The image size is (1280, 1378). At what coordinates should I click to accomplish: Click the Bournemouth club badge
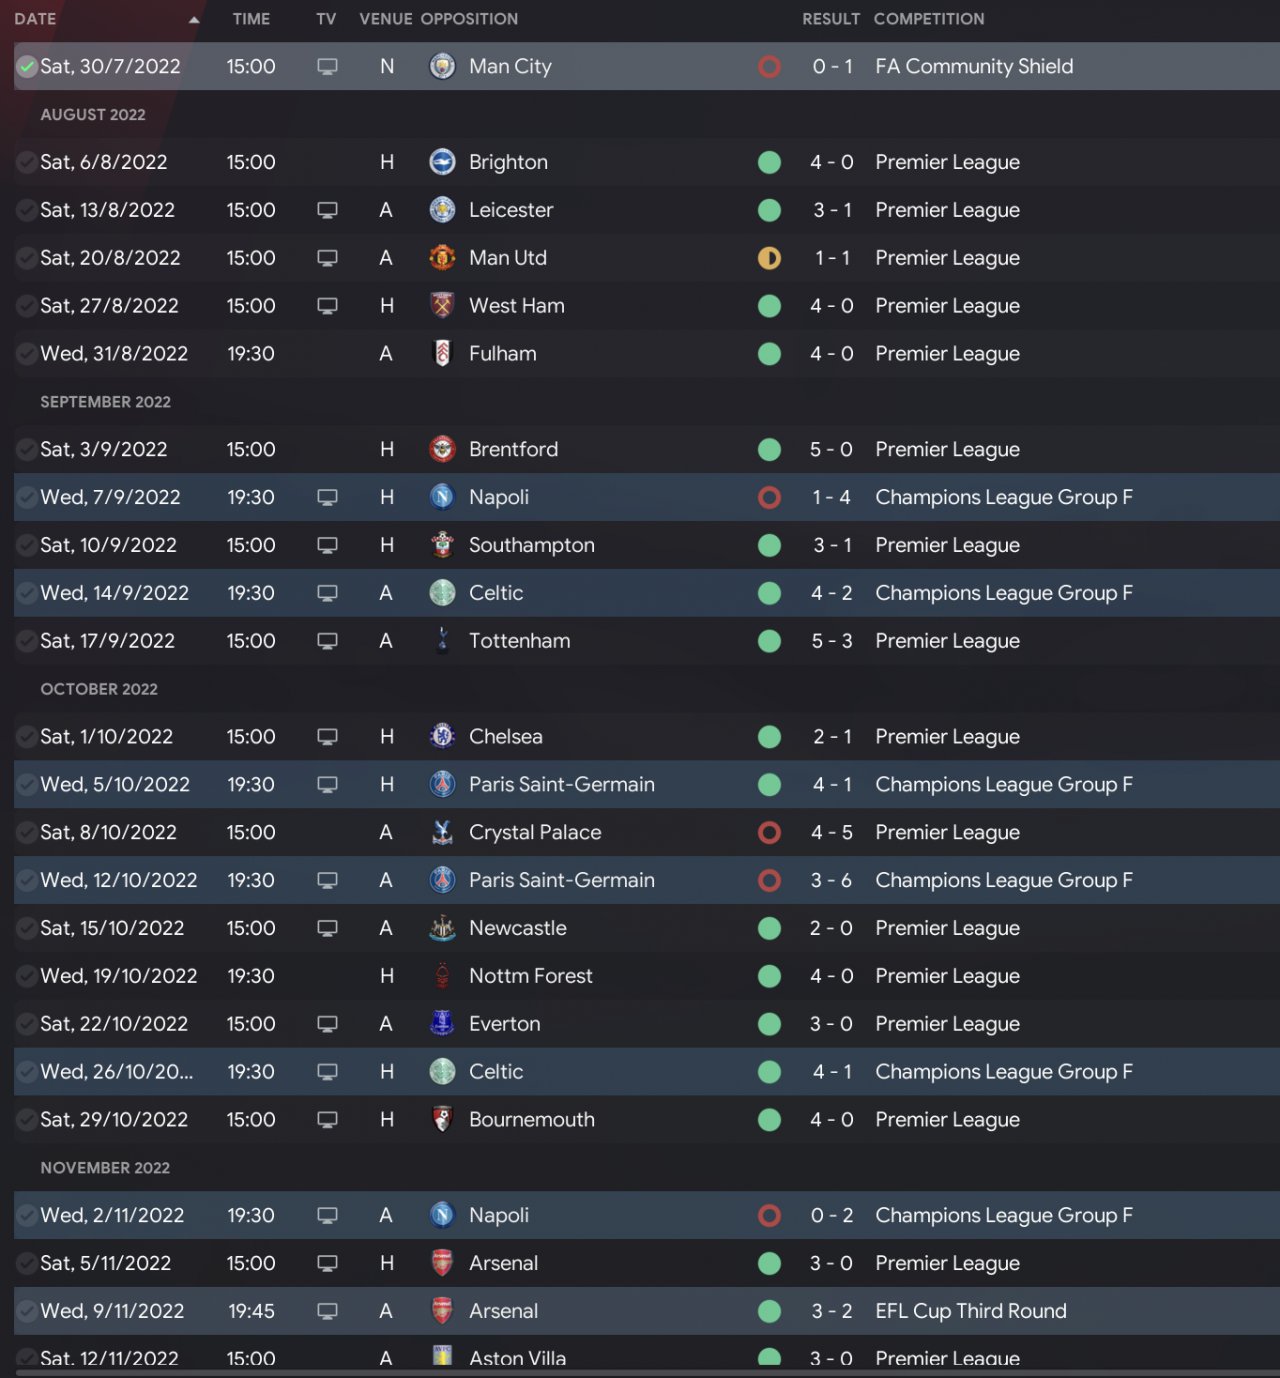(x=442, y=1120)
